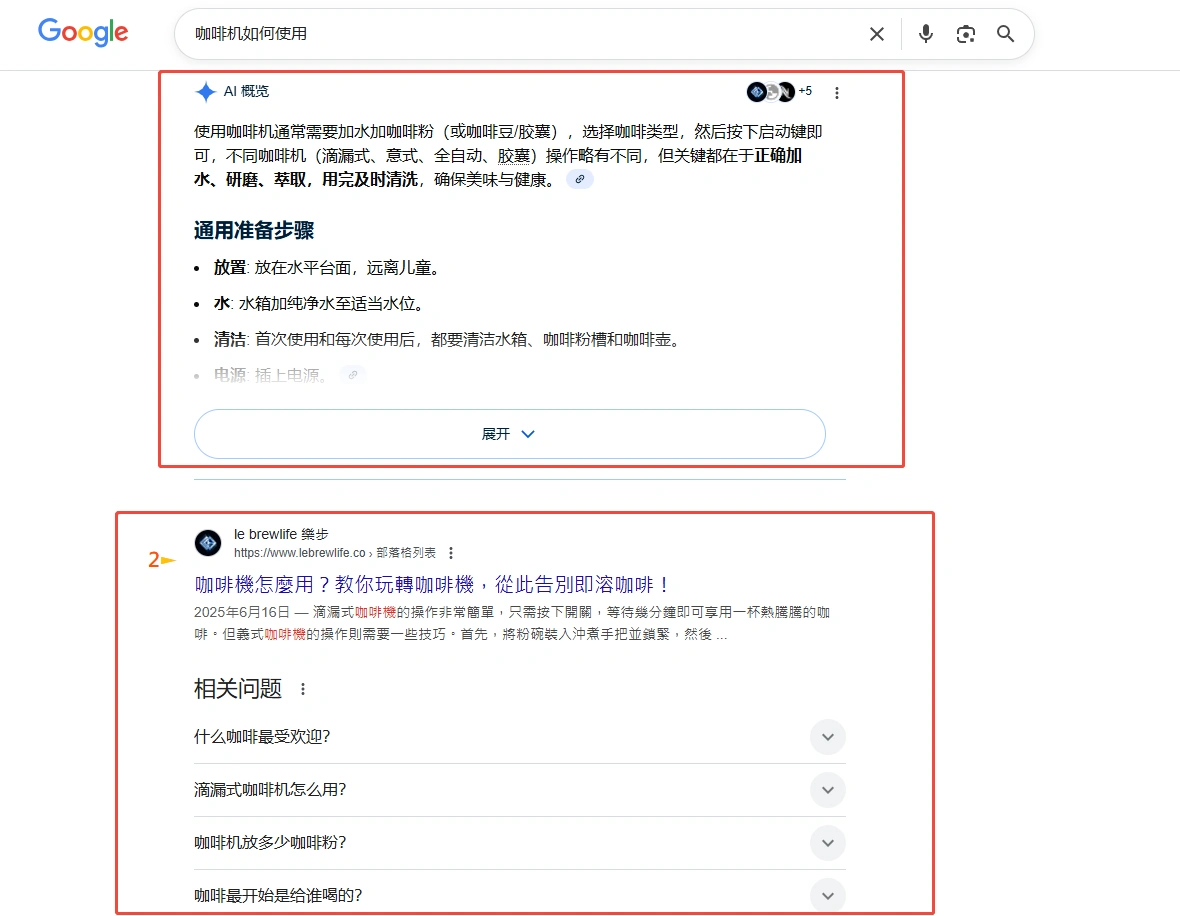This screenshot has width=1180, height=916.
Task: Open three-dot menu beside the lebrewlife URL
Action: pyautogui.click(x=451, y=553)
